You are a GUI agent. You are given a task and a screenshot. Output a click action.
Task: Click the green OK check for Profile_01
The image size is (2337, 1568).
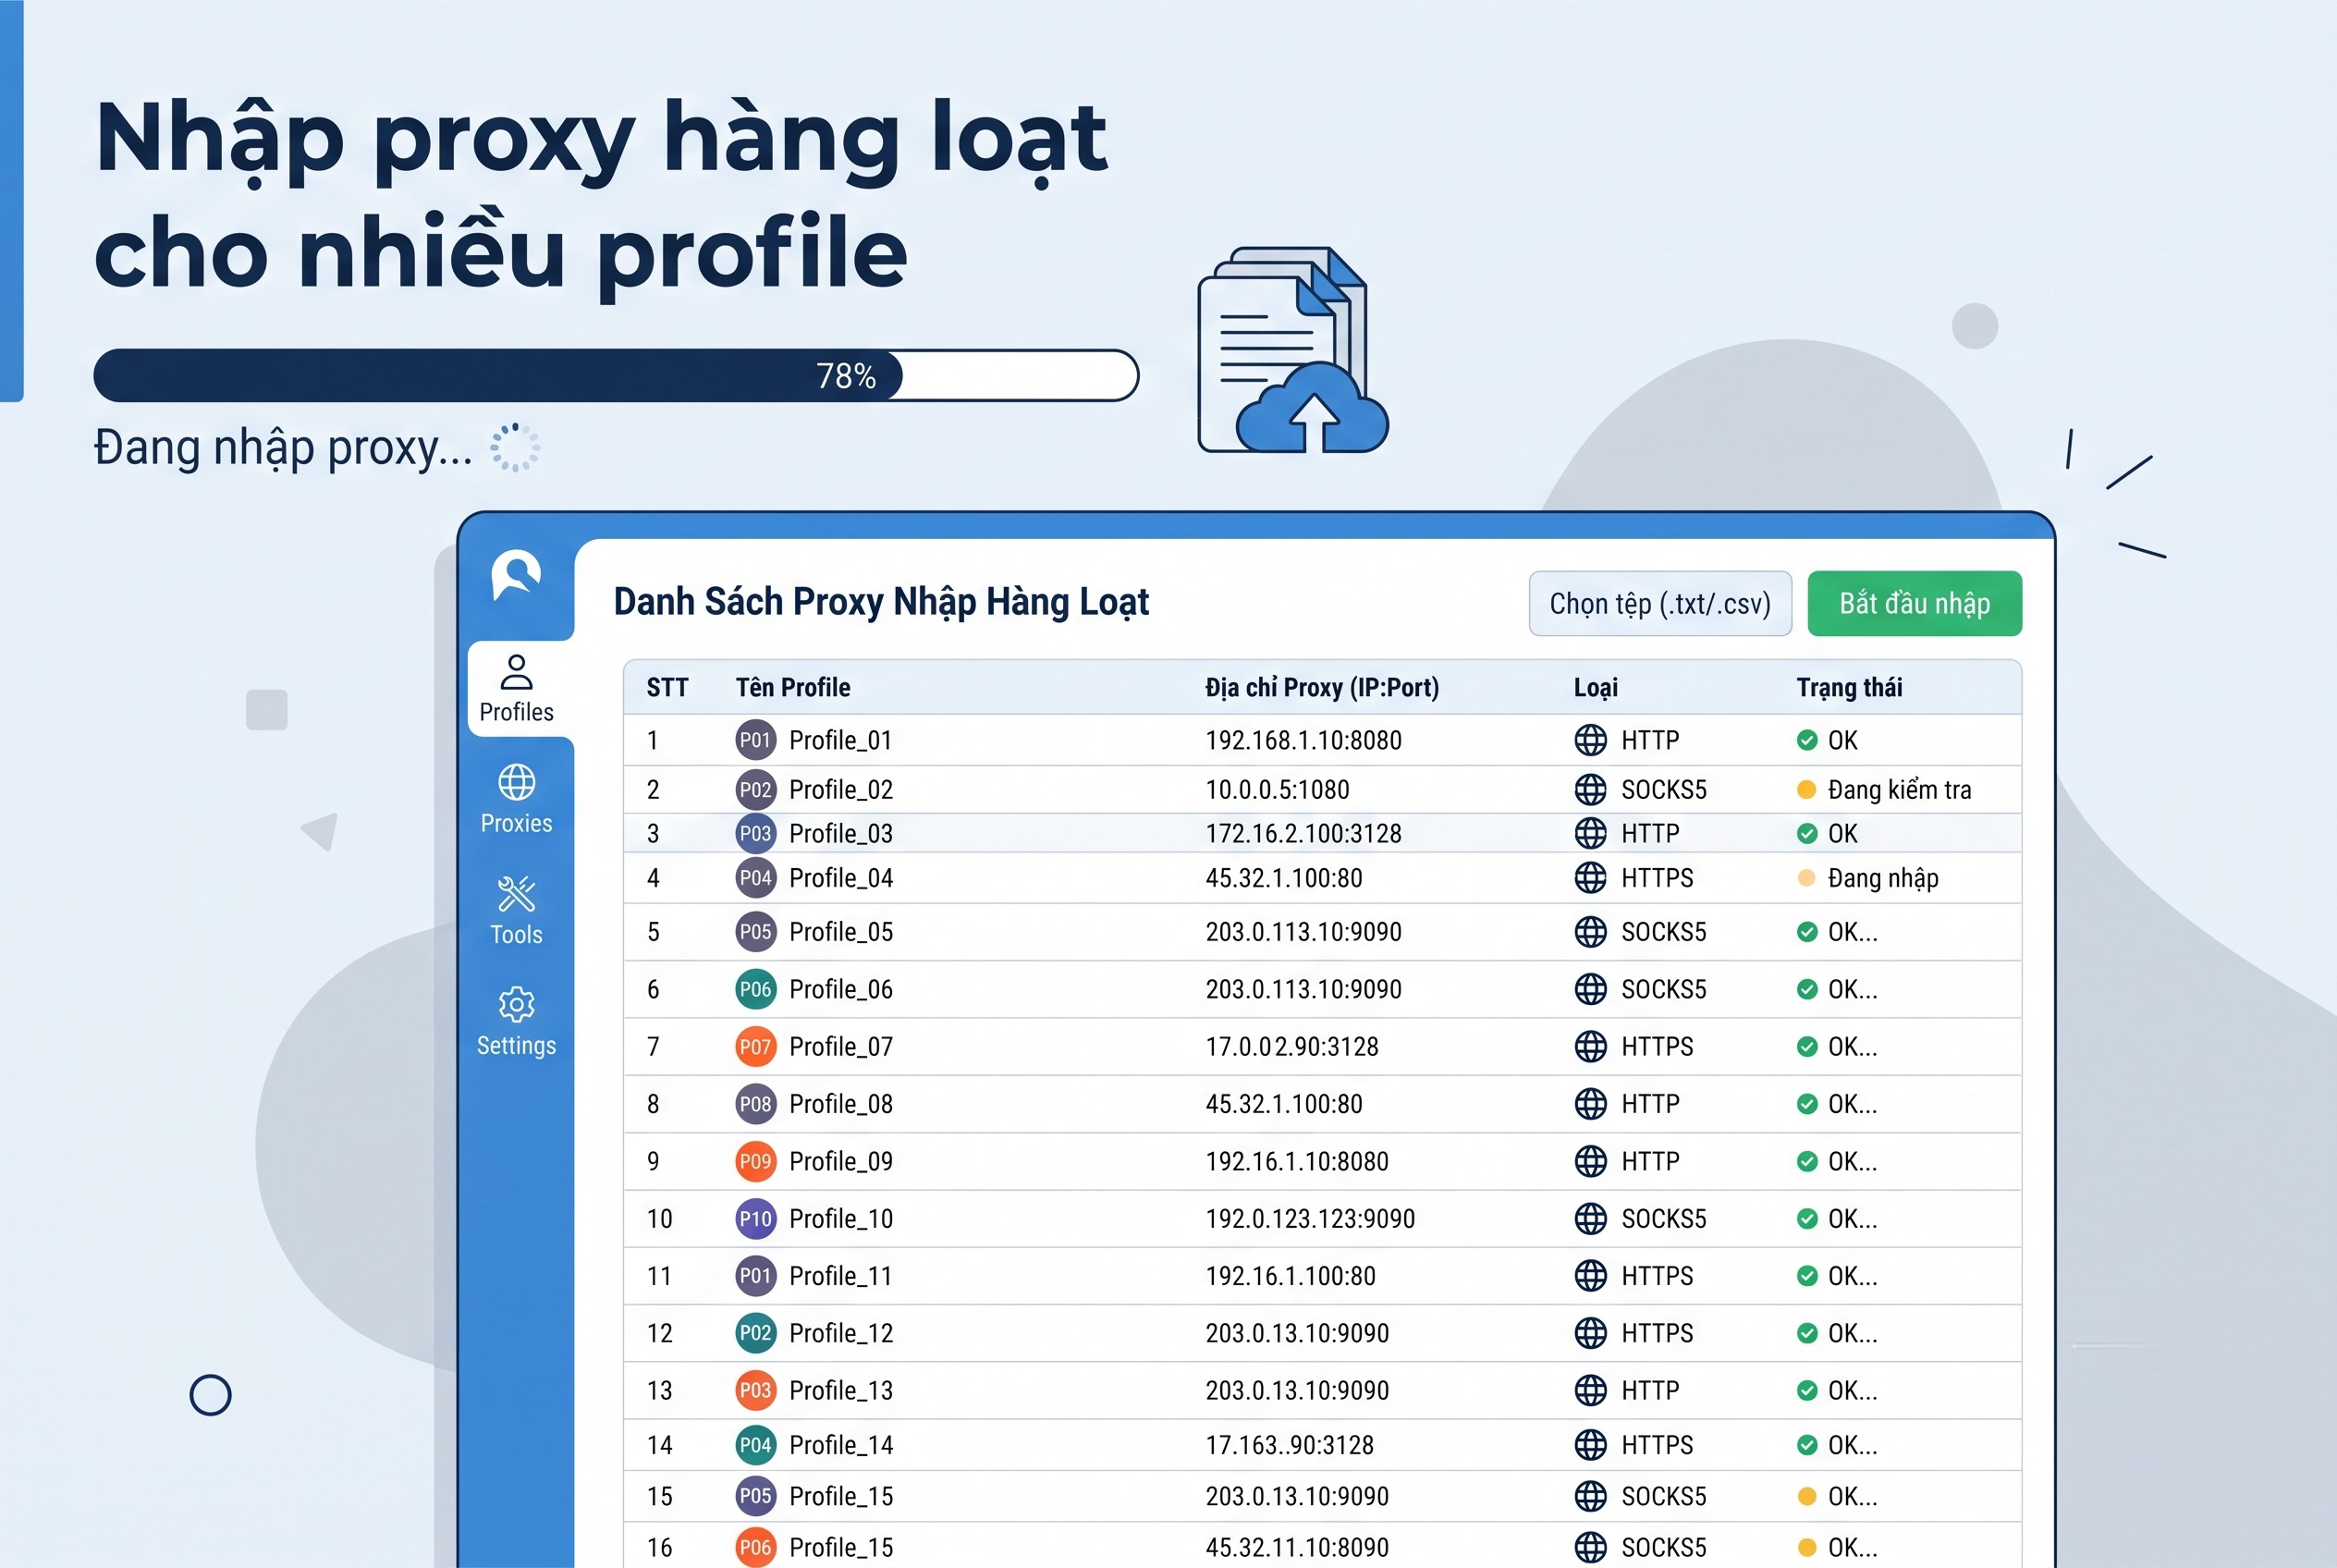click(1806, 740)
